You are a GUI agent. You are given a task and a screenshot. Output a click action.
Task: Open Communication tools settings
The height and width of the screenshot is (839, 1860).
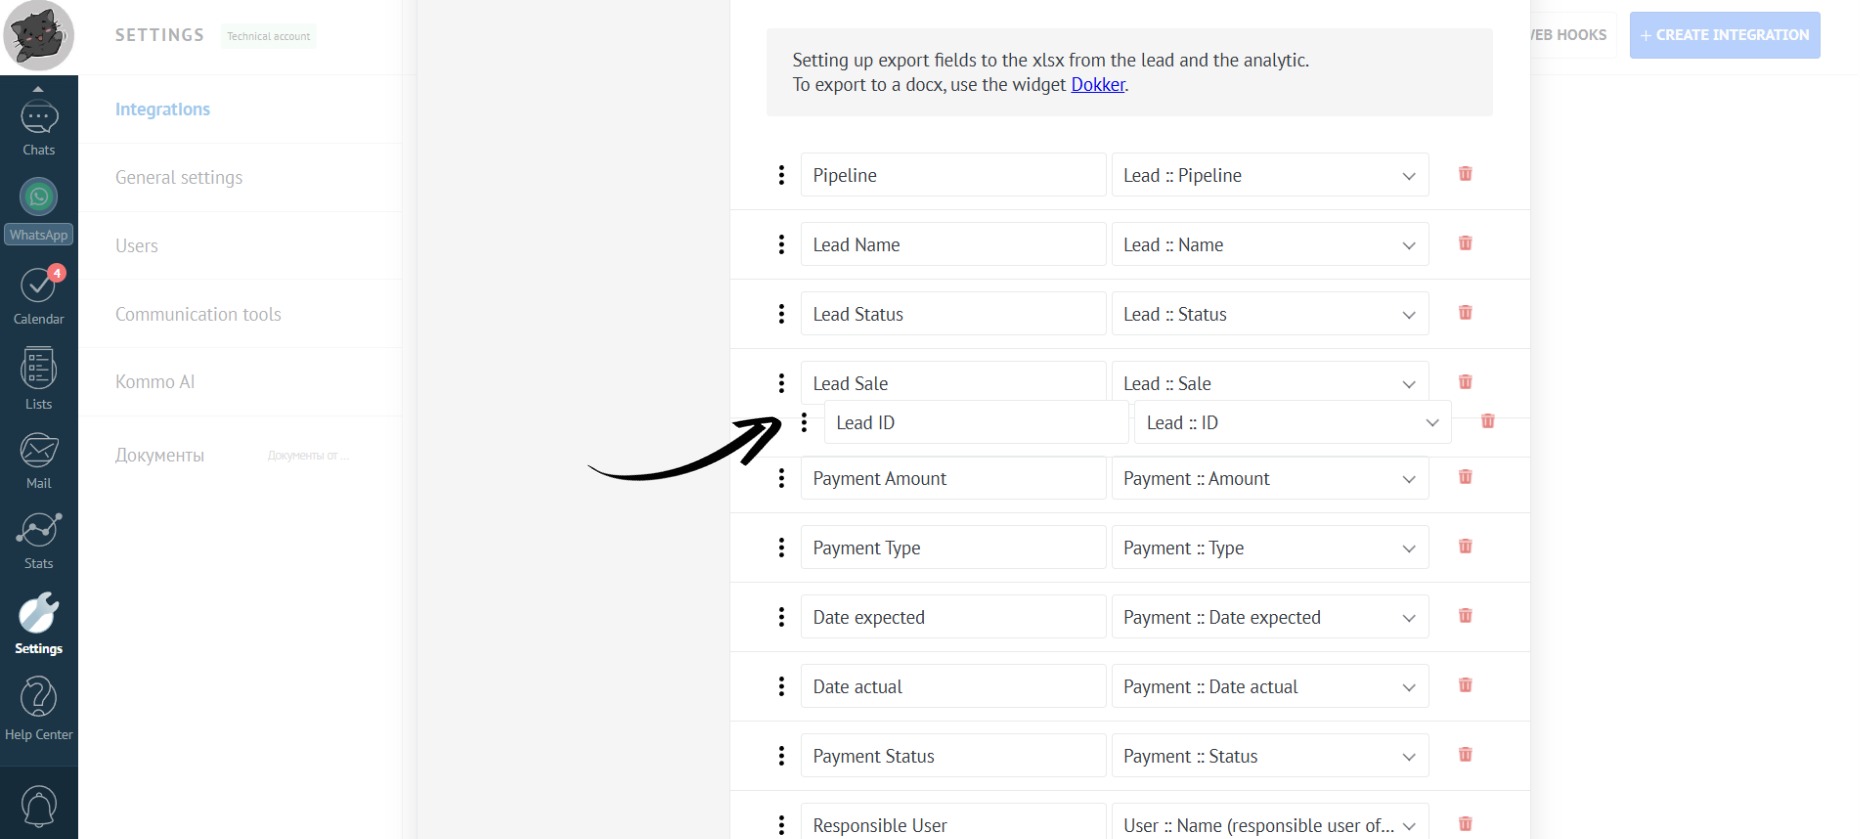[198, 314]
